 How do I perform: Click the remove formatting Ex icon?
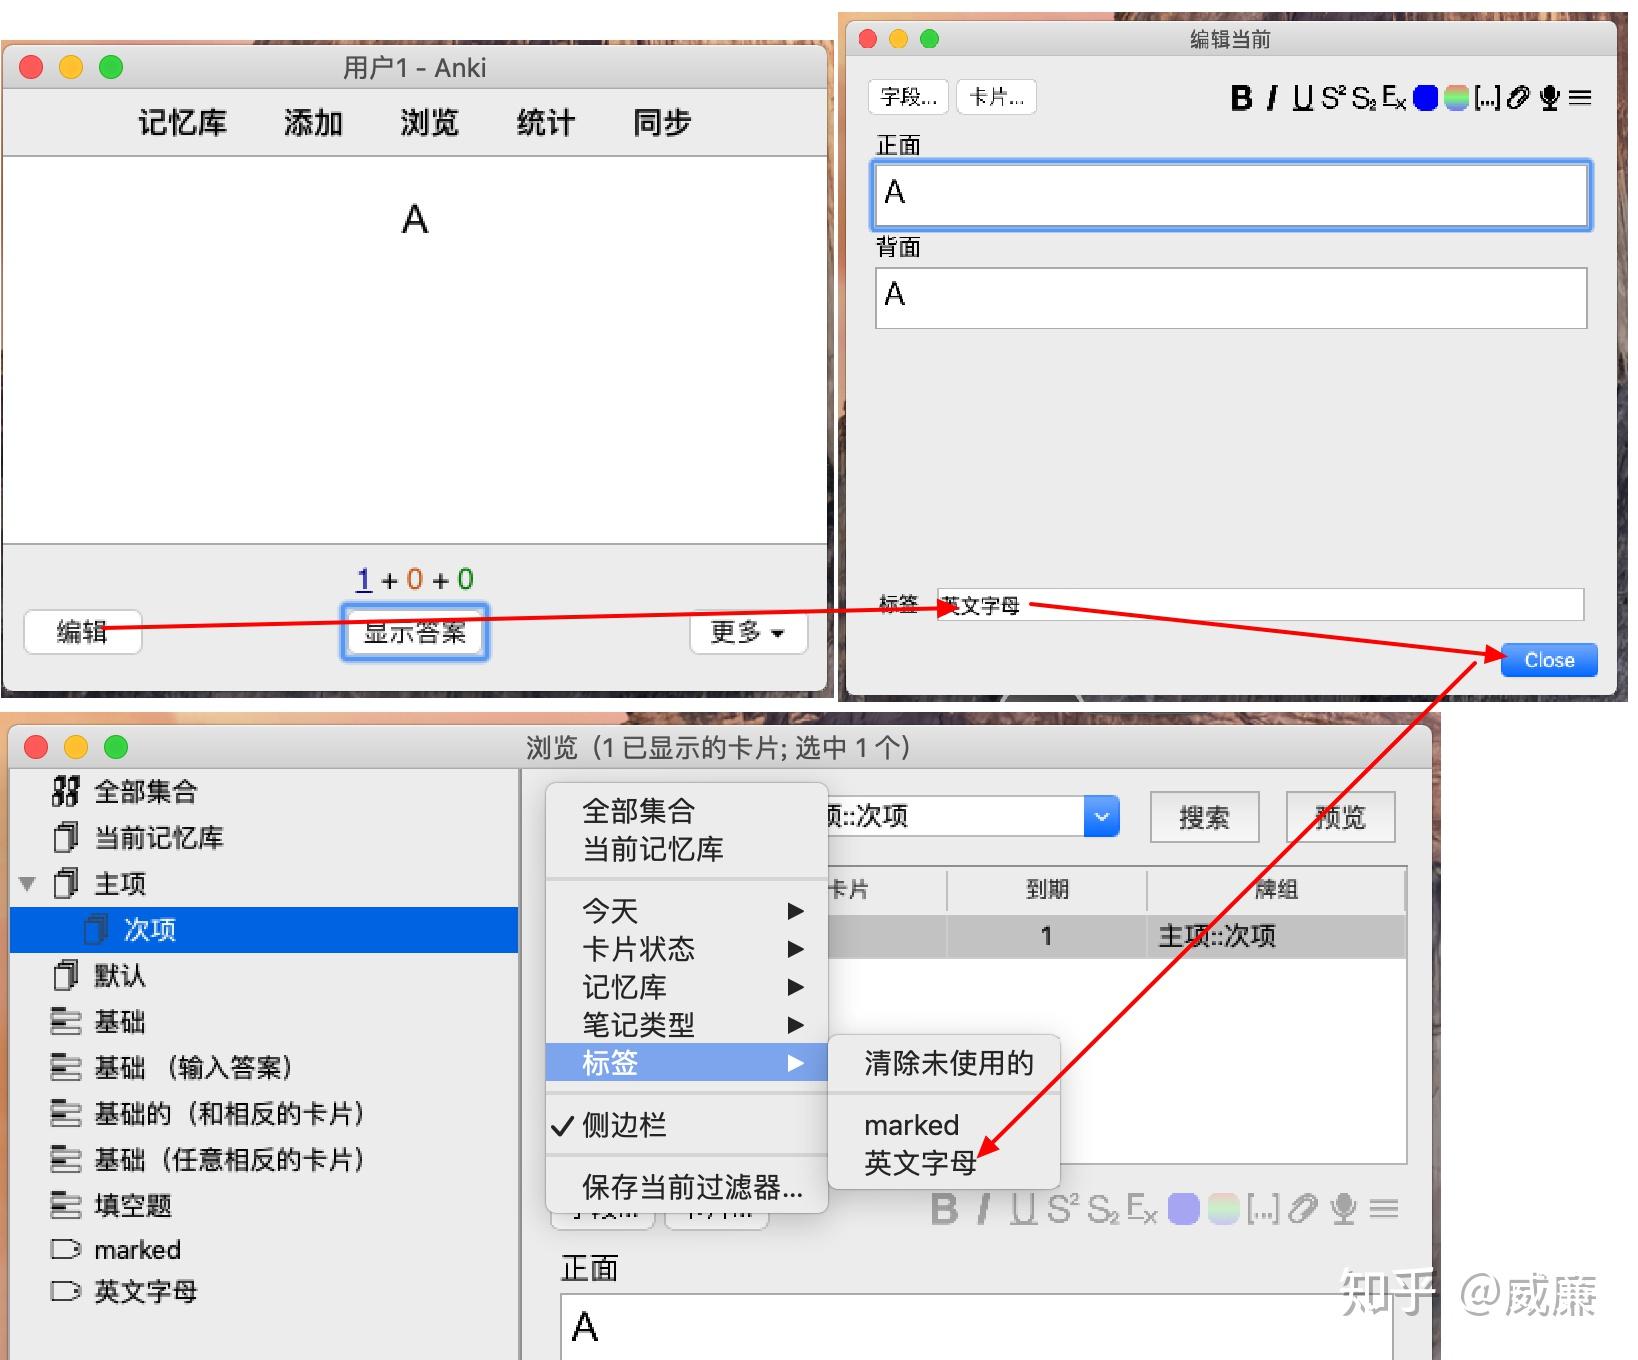coord(1393,98)
